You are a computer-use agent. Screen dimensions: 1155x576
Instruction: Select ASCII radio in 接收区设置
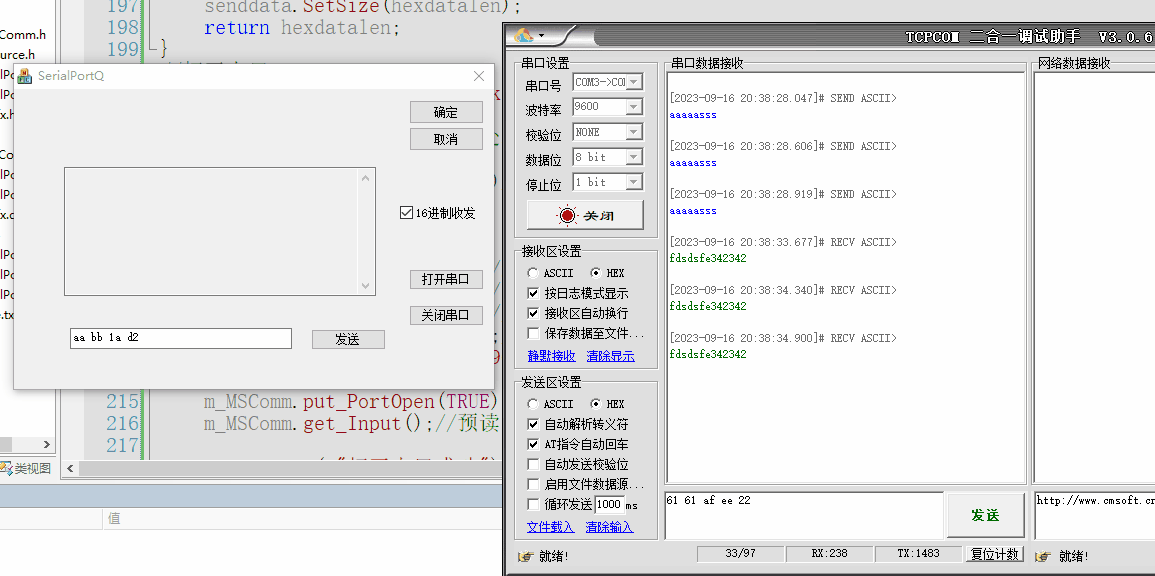point(533,273)
